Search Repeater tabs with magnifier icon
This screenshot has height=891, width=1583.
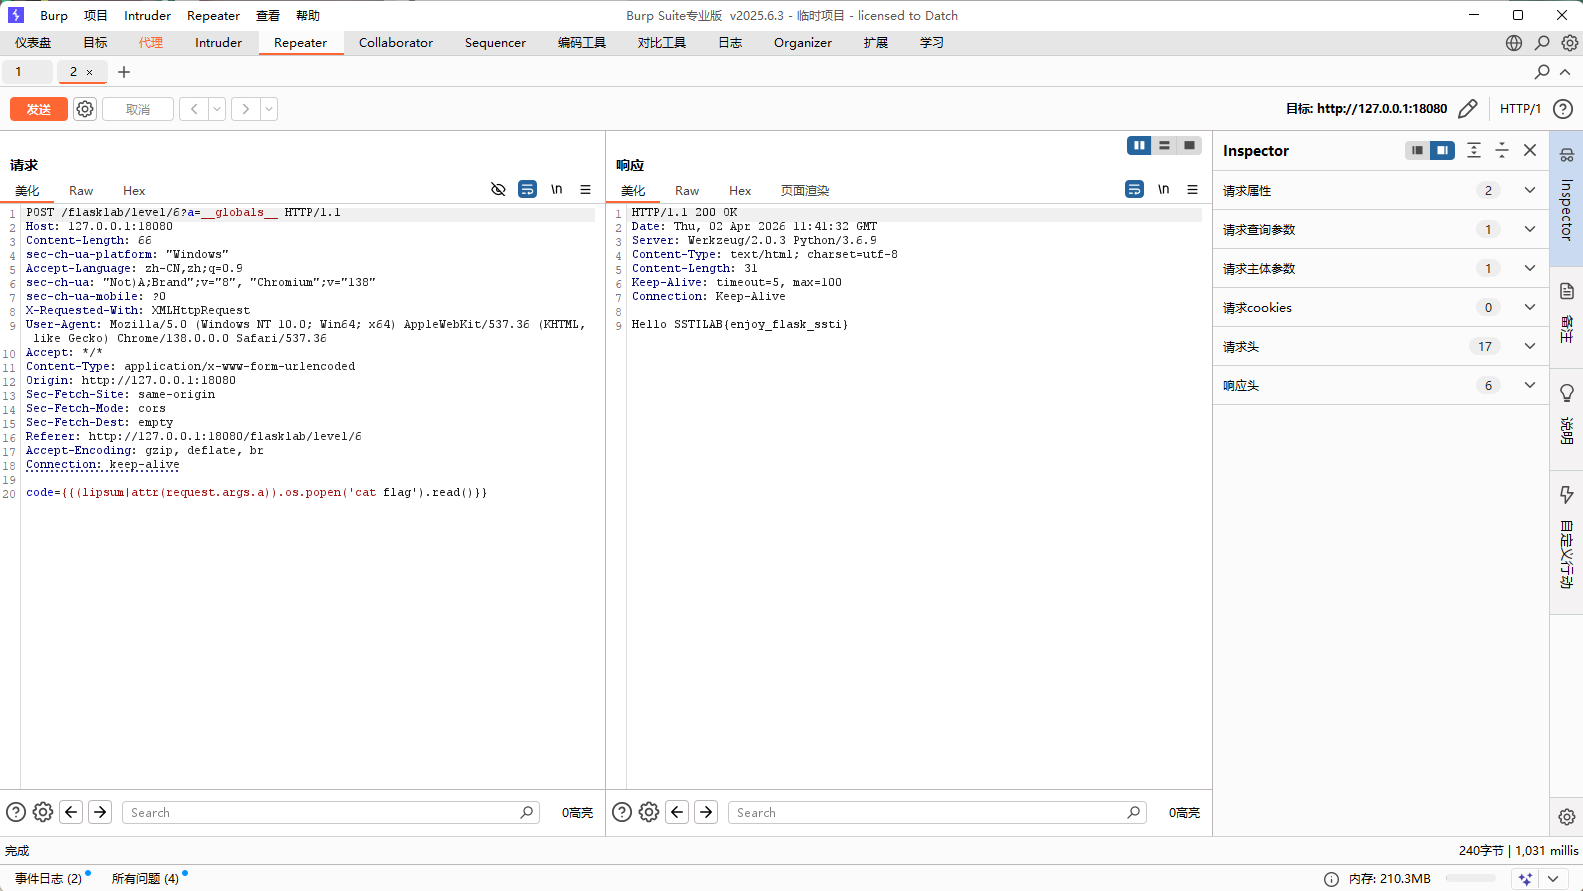point(1542,72)
